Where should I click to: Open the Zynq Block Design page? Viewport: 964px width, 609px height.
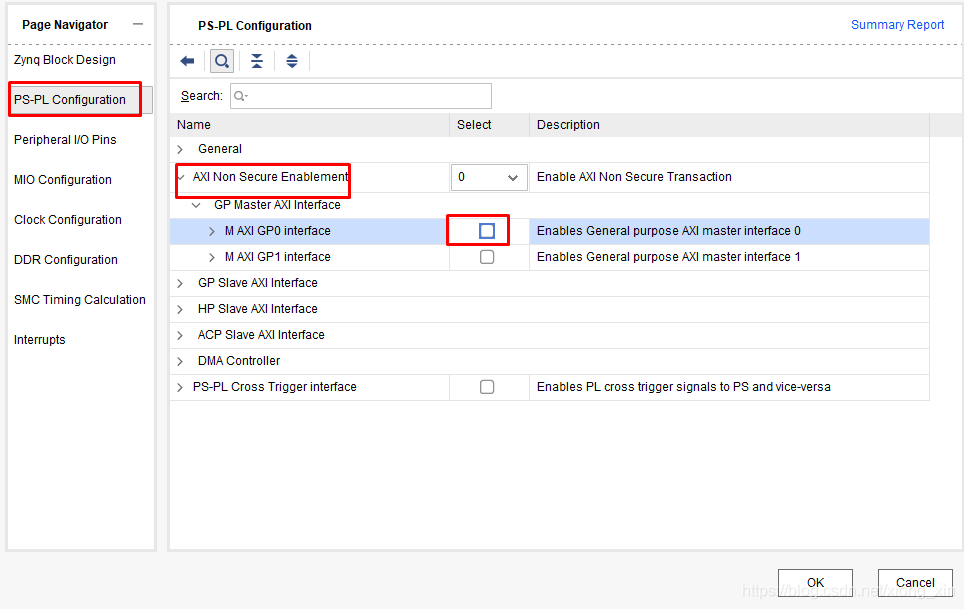[x=65, y=60]
